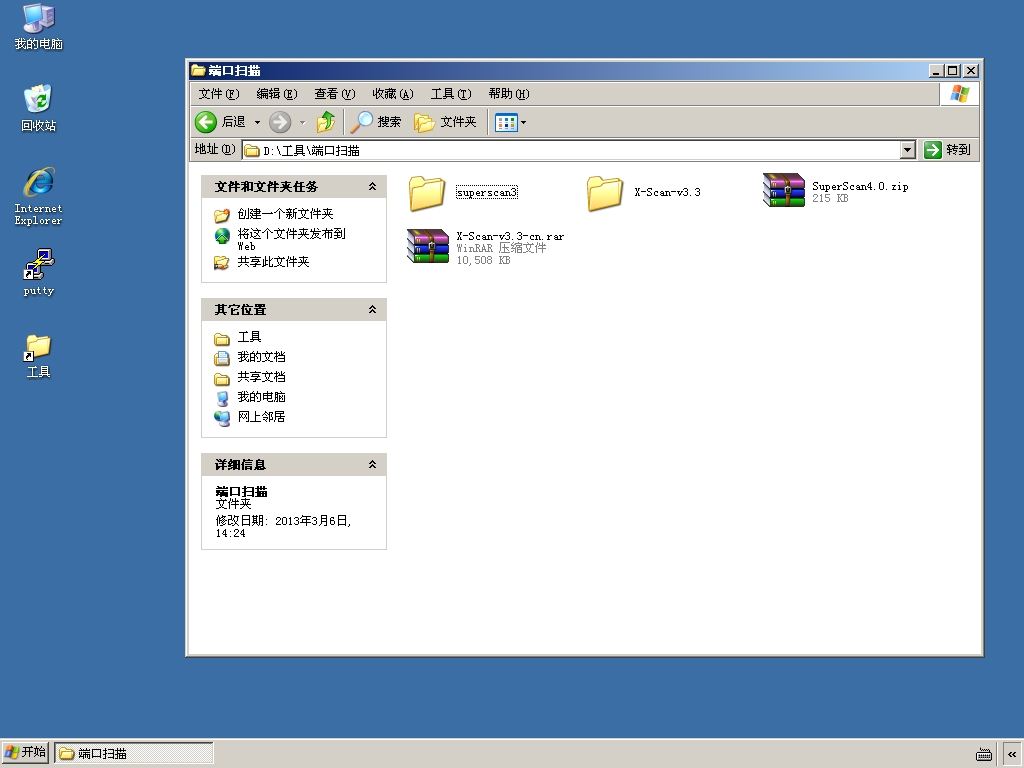Open 工具 under other places
Viewport: 1024px width, 768px height.
coord(249,337)
